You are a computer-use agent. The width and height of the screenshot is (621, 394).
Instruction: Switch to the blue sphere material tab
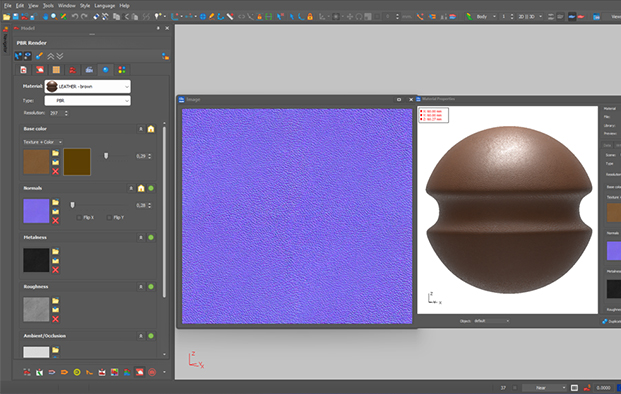[105, 70]
